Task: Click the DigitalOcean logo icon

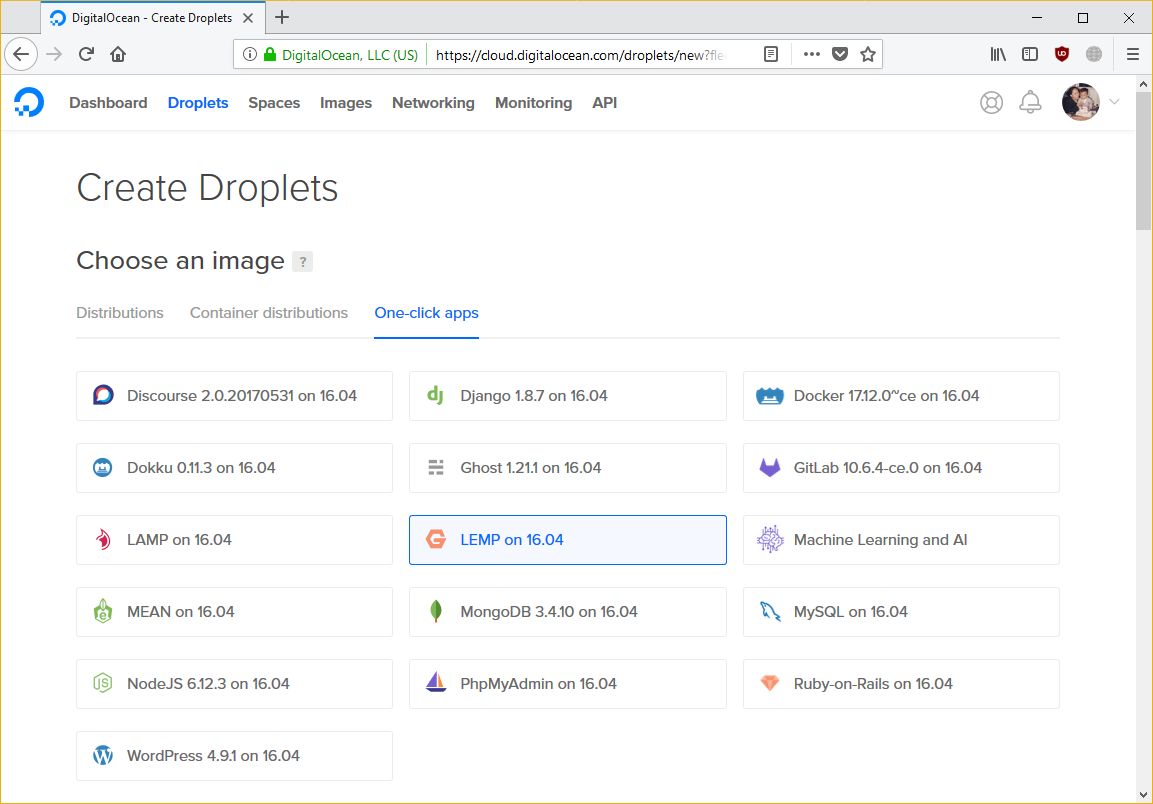Action: click(29, 102)
